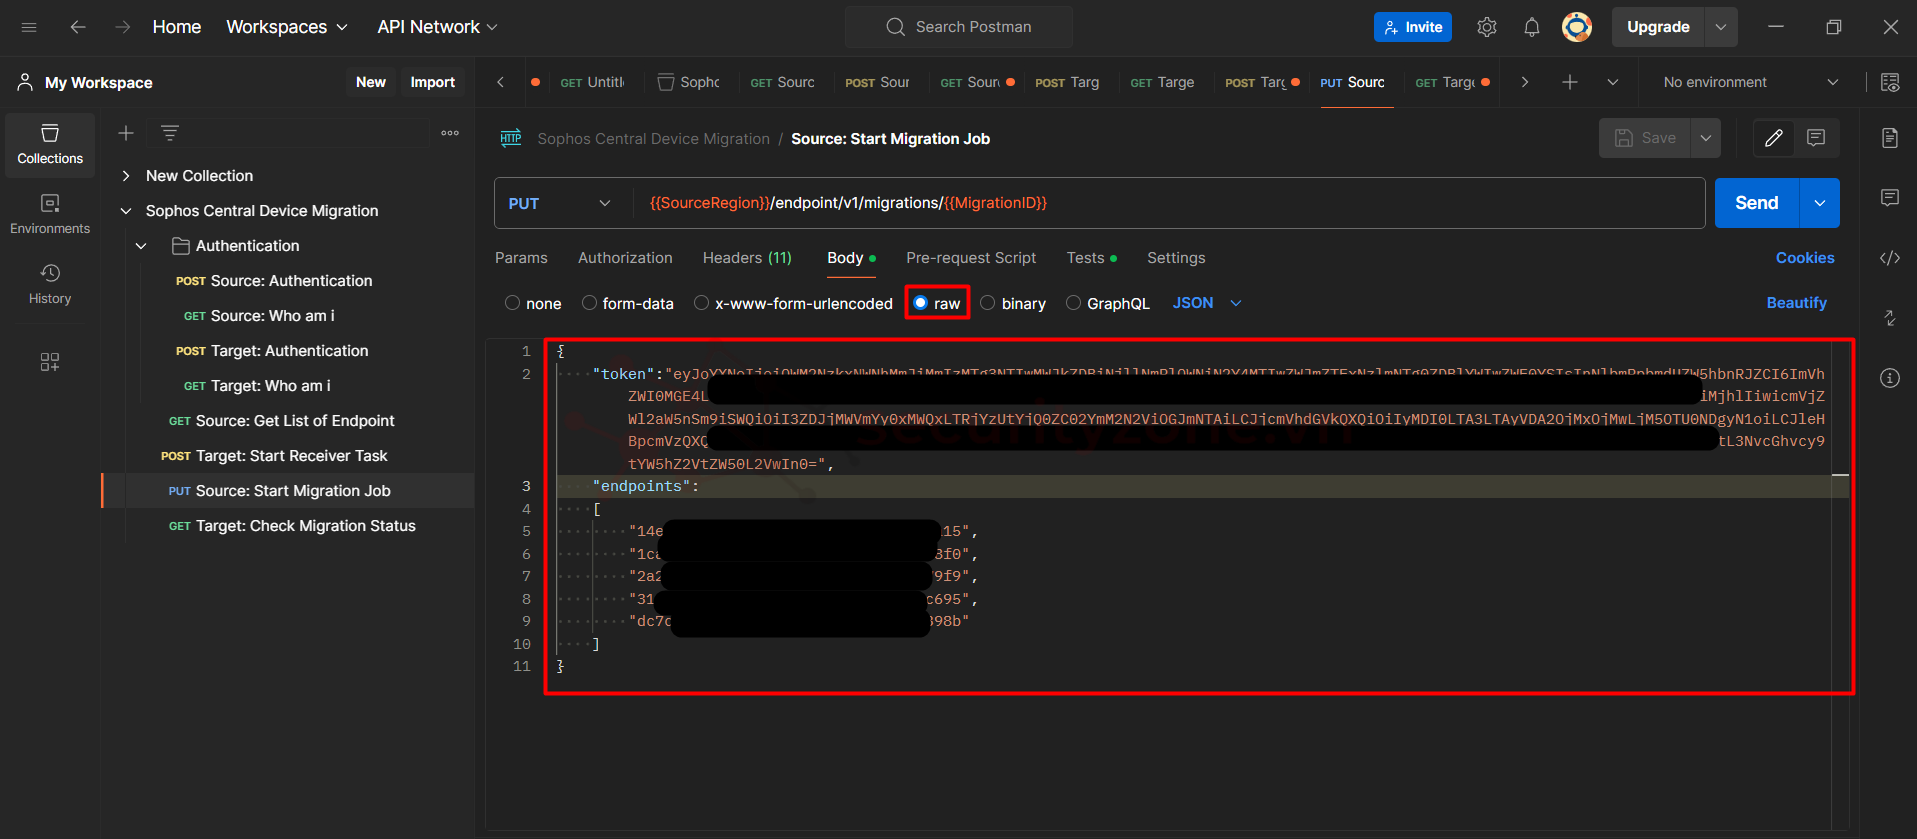Open a new request tab with plus icon

click(1570, 82)
